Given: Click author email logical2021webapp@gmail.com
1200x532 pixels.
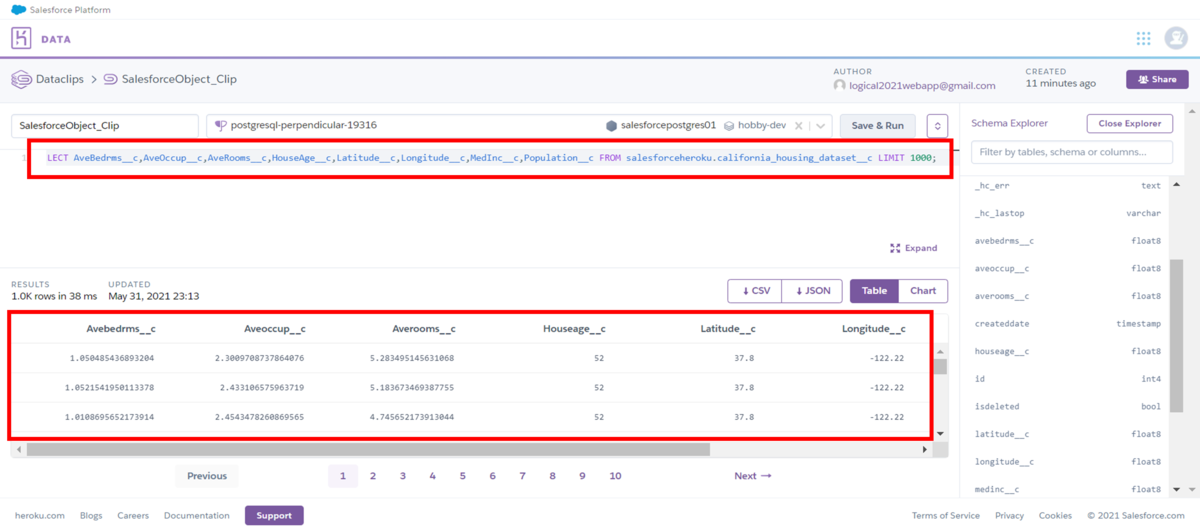Looking at the screenshot, I should pyautogui.click(x=922, y=85).
